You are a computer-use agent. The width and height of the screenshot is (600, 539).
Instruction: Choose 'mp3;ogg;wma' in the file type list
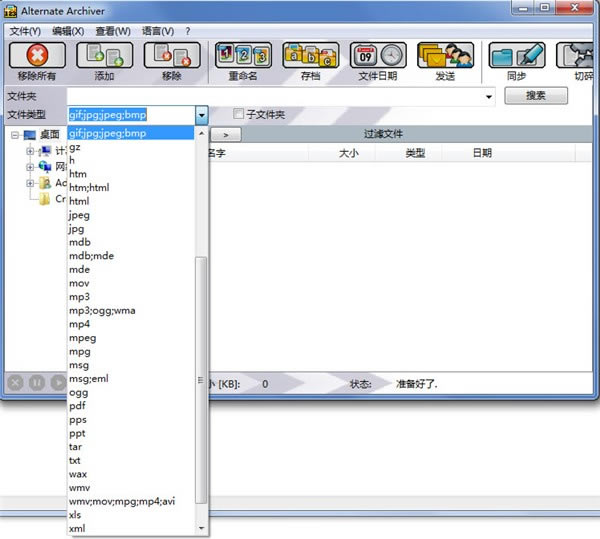(x=102, y=310)
